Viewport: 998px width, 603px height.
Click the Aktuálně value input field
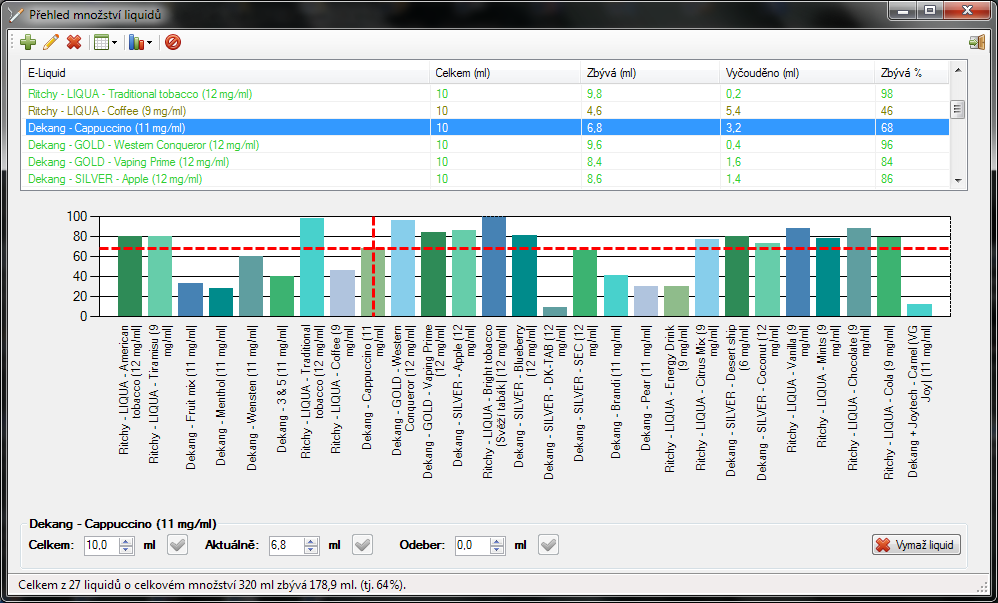[286, 545]
